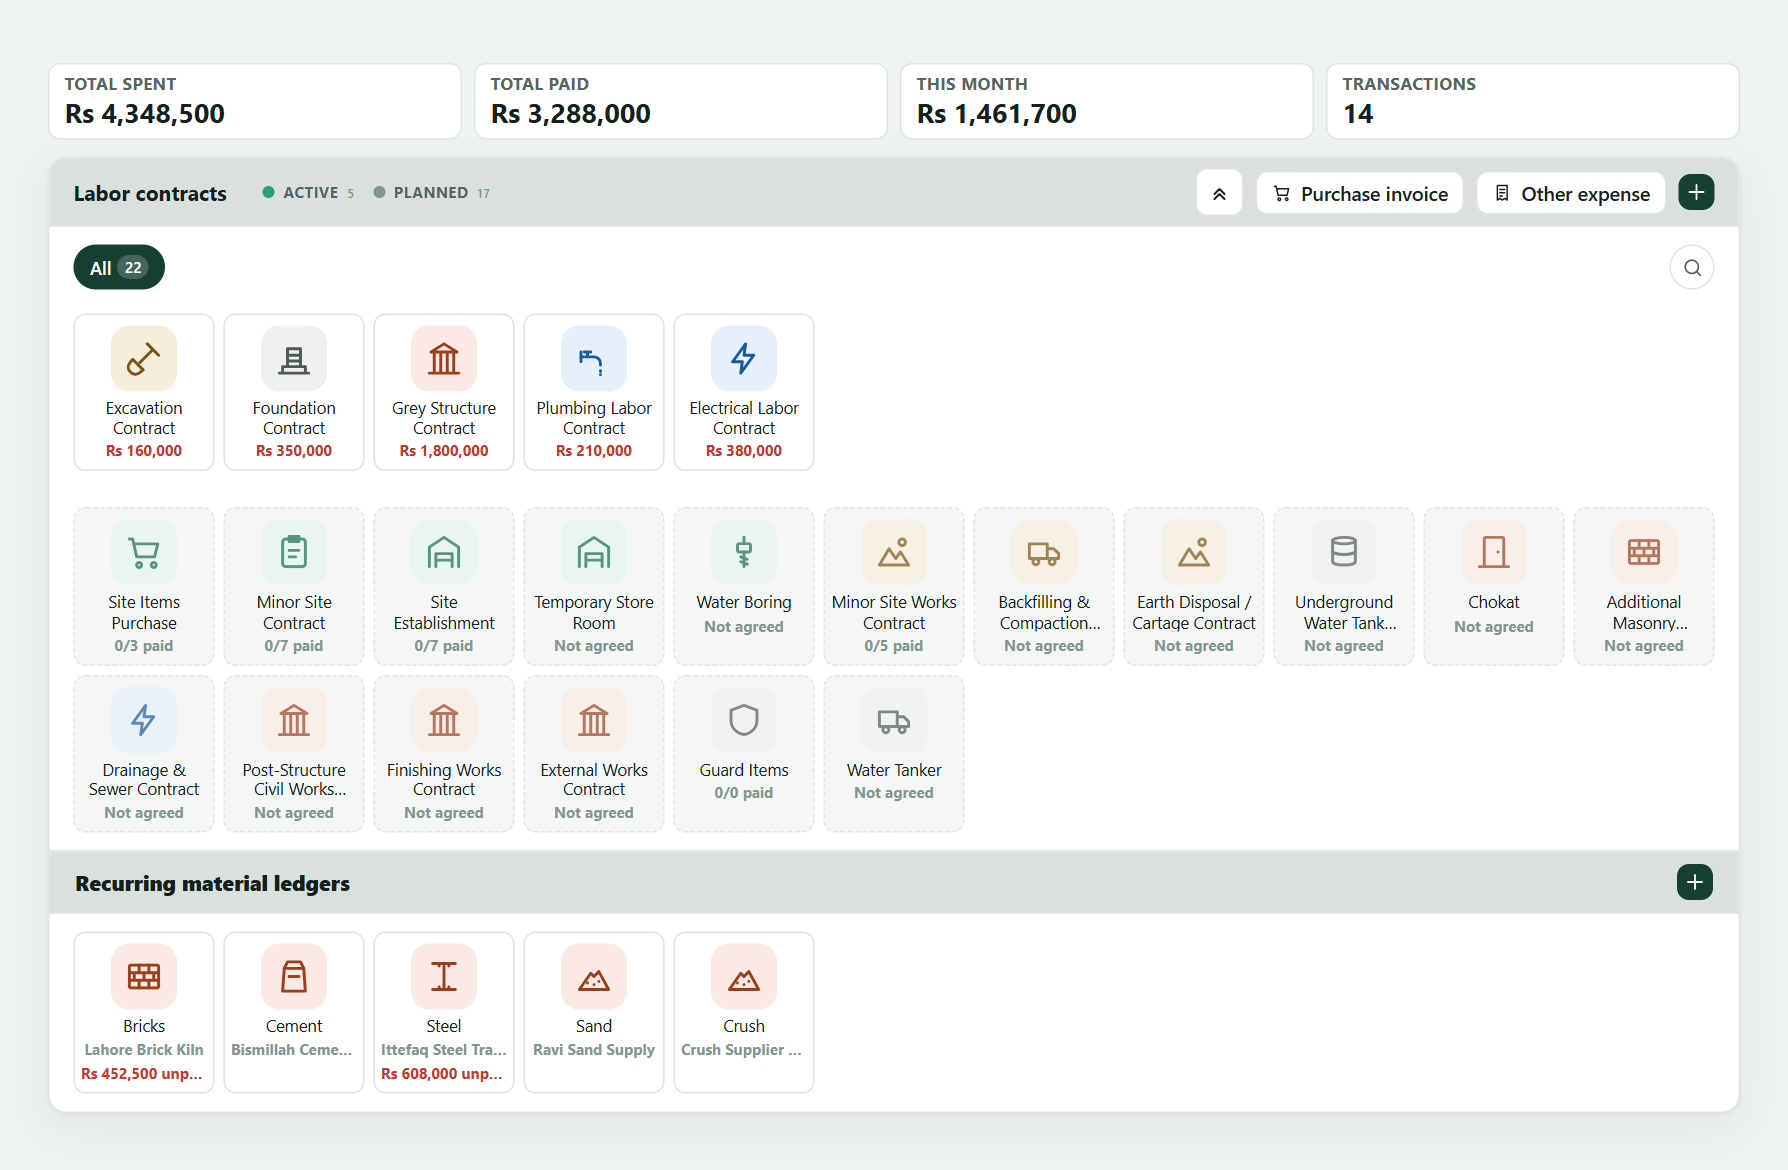This screenshot has height=1170, width=1788.
Task: Open Site Items Purchase cart icon
Action: (144, 552)
